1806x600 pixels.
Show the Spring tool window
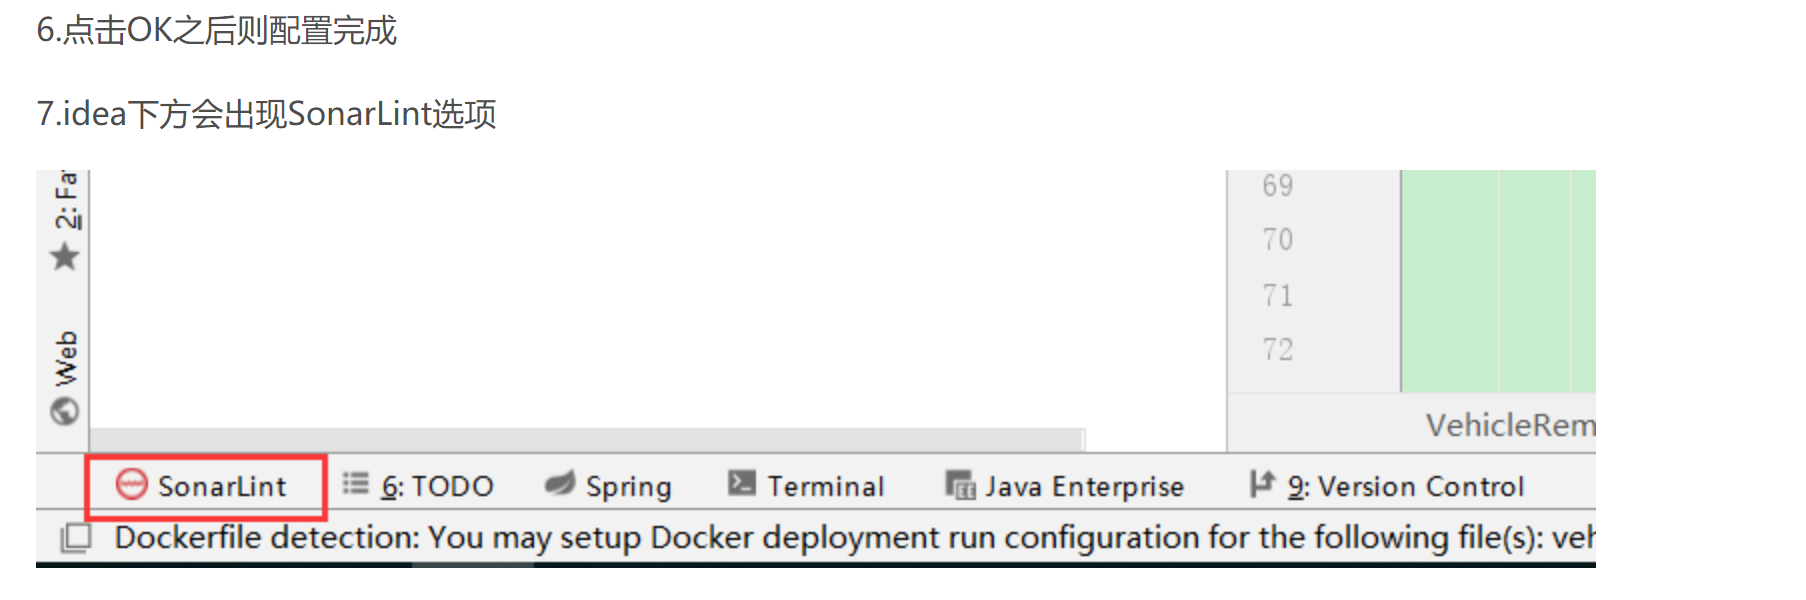628,486
